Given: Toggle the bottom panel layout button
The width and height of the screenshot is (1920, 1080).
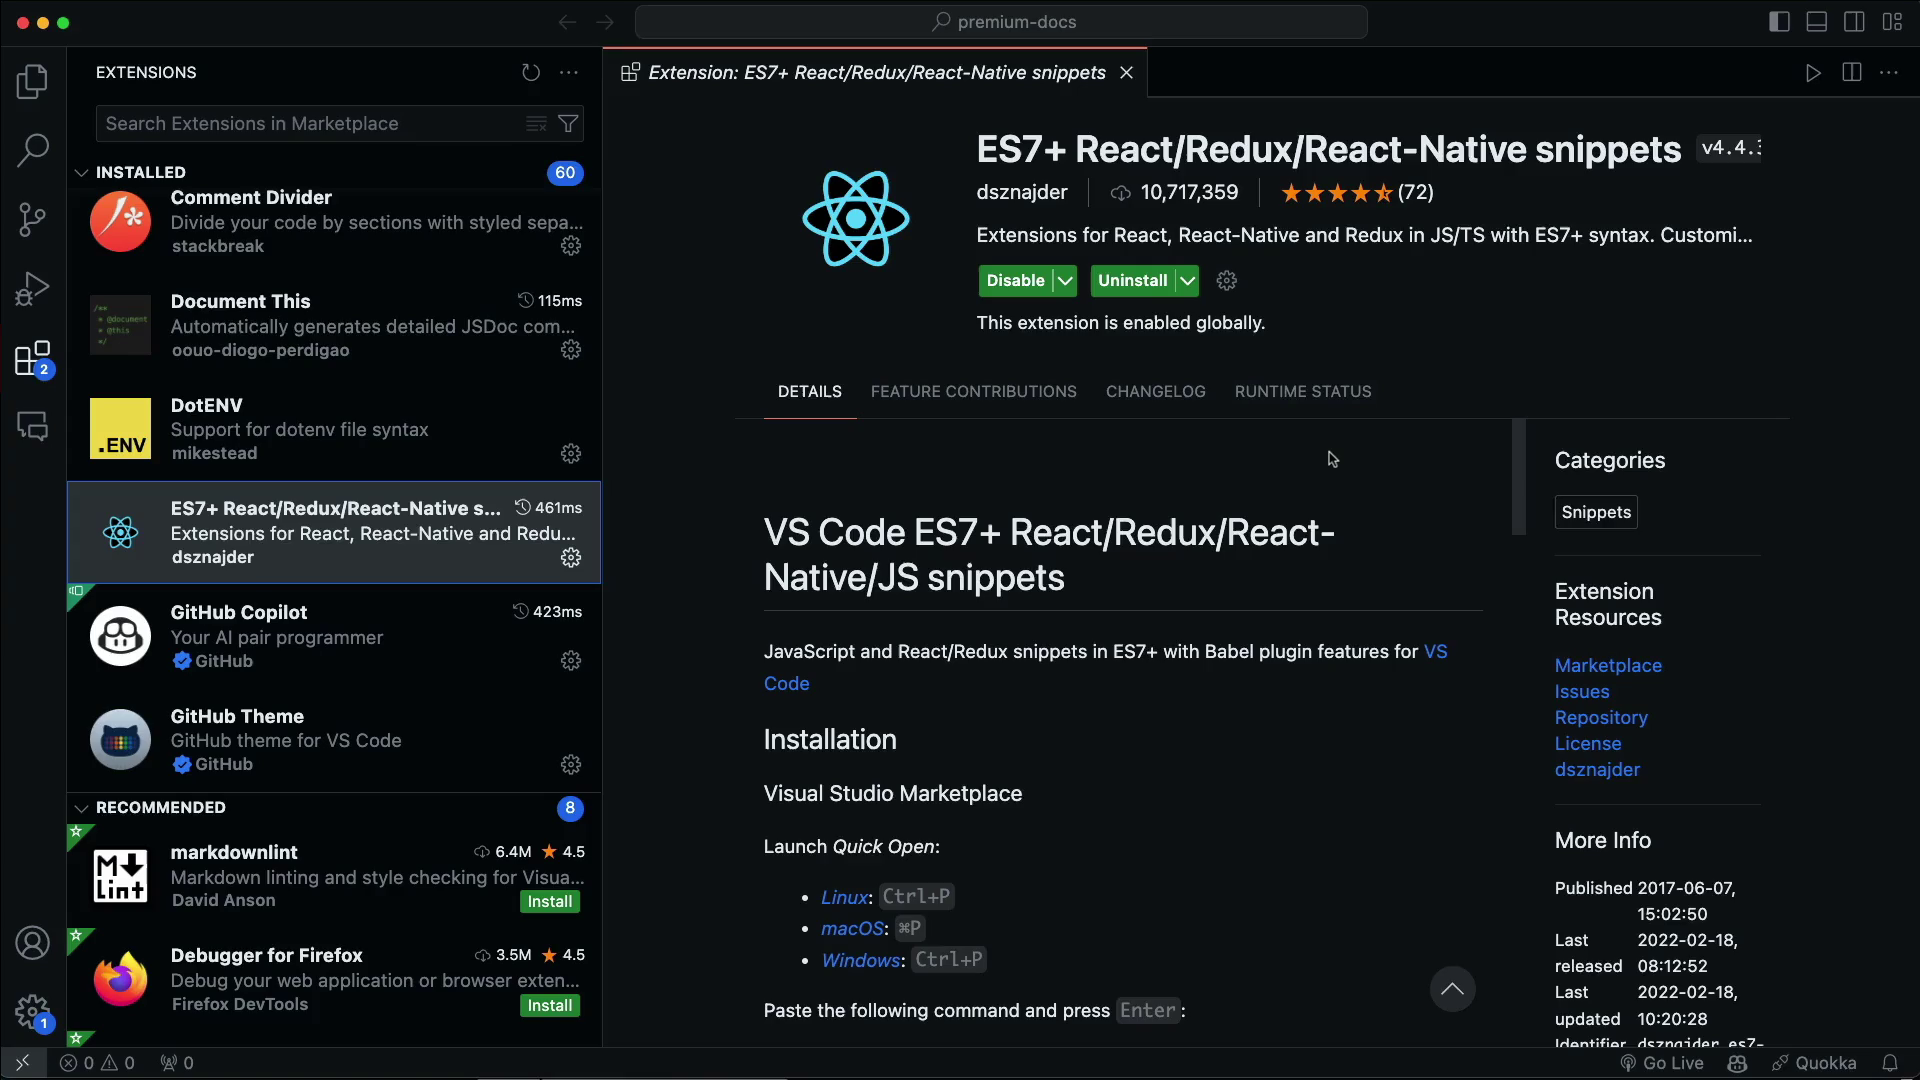Looking at the screenshot, I should [x=1817, y=22].
